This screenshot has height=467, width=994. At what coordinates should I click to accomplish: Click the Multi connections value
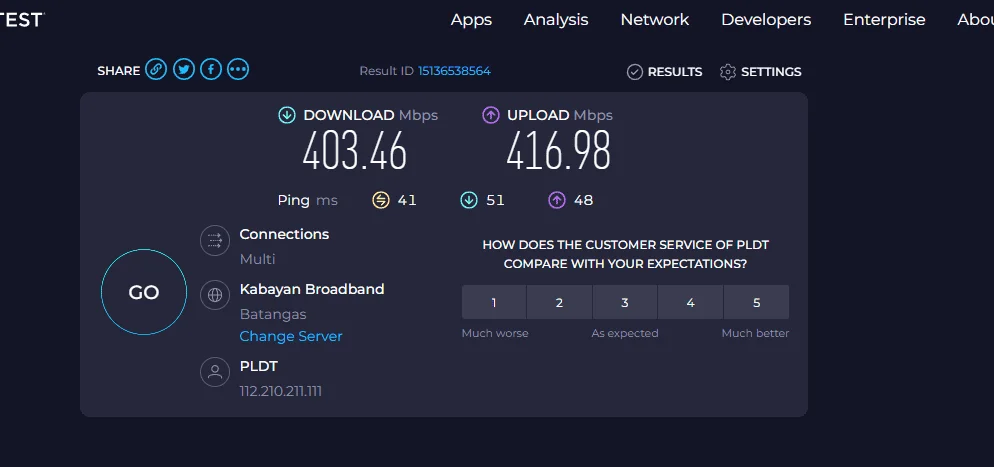pos(257,259)
